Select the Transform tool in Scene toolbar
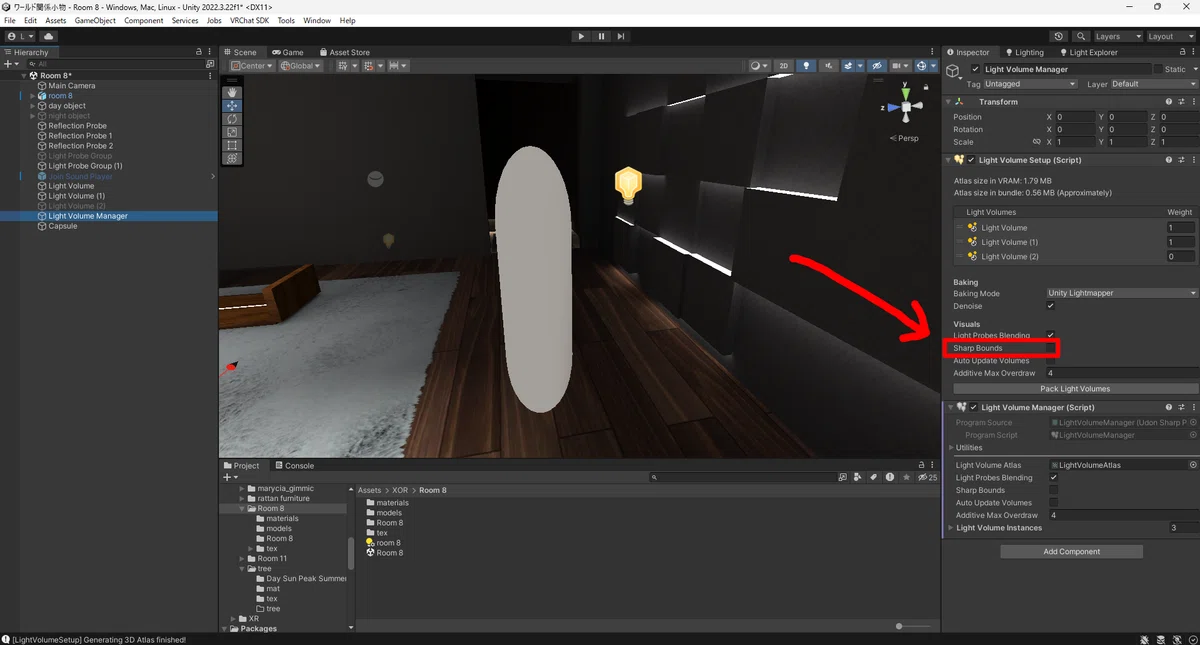This screenshot has height=645, width=1200. tap(232, 158)
